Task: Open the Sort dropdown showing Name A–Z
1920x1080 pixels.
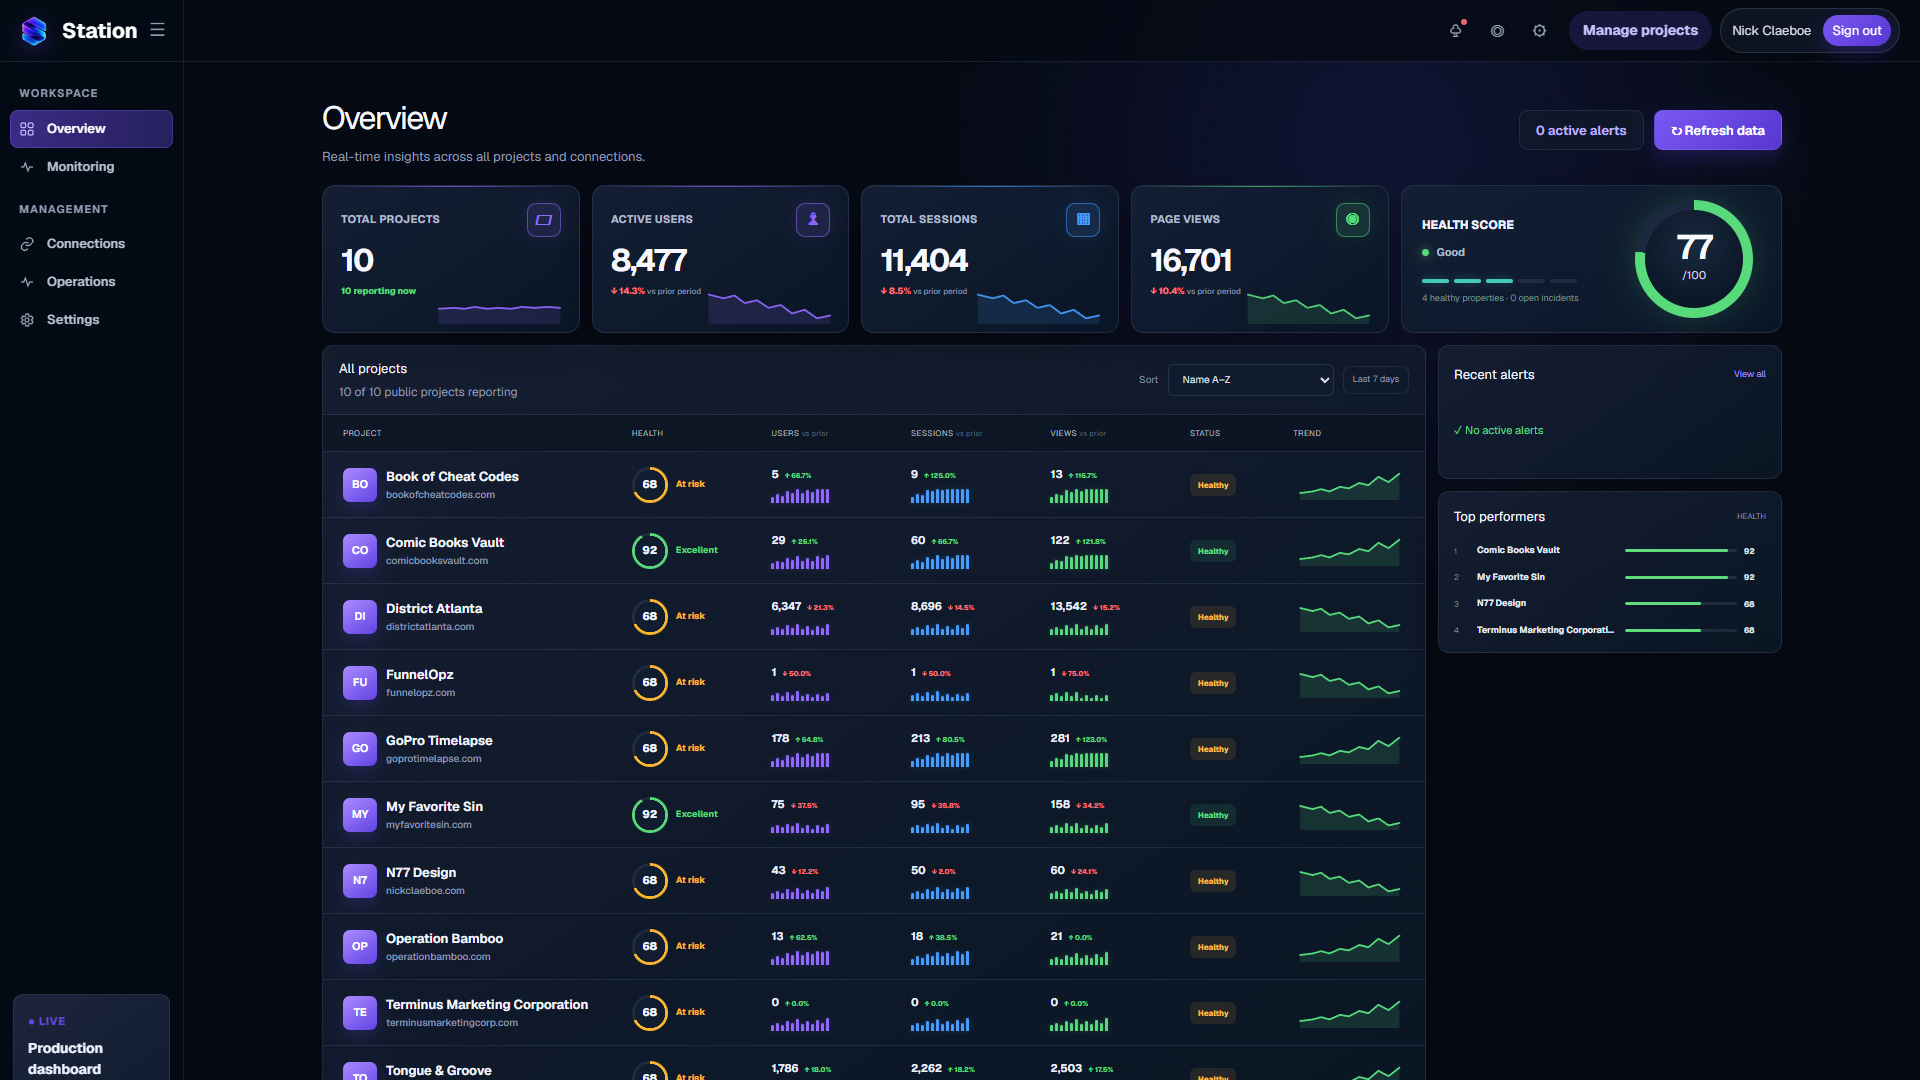Action: click(x=1251, y=380)
